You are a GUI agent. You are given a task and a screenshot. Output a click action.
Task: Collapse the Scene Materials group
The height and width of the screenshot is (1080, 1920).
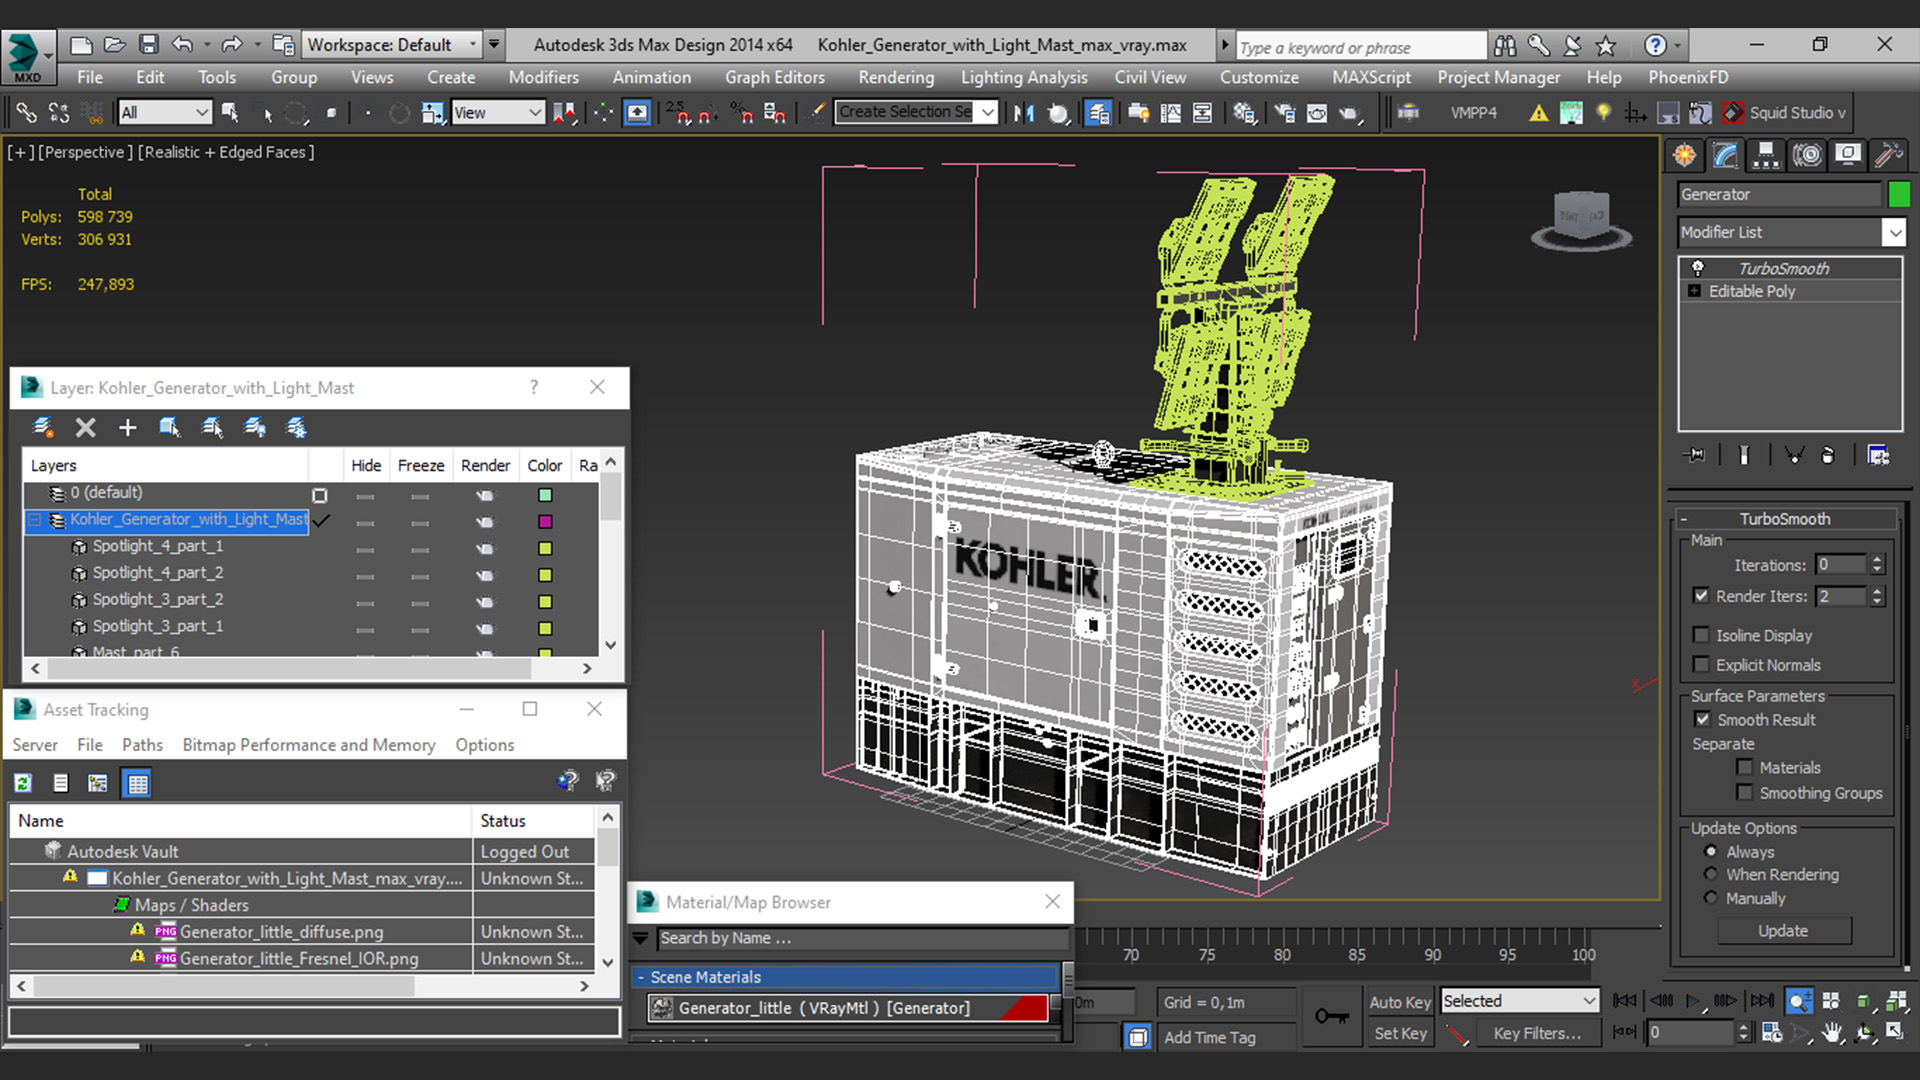coord(641,977)
